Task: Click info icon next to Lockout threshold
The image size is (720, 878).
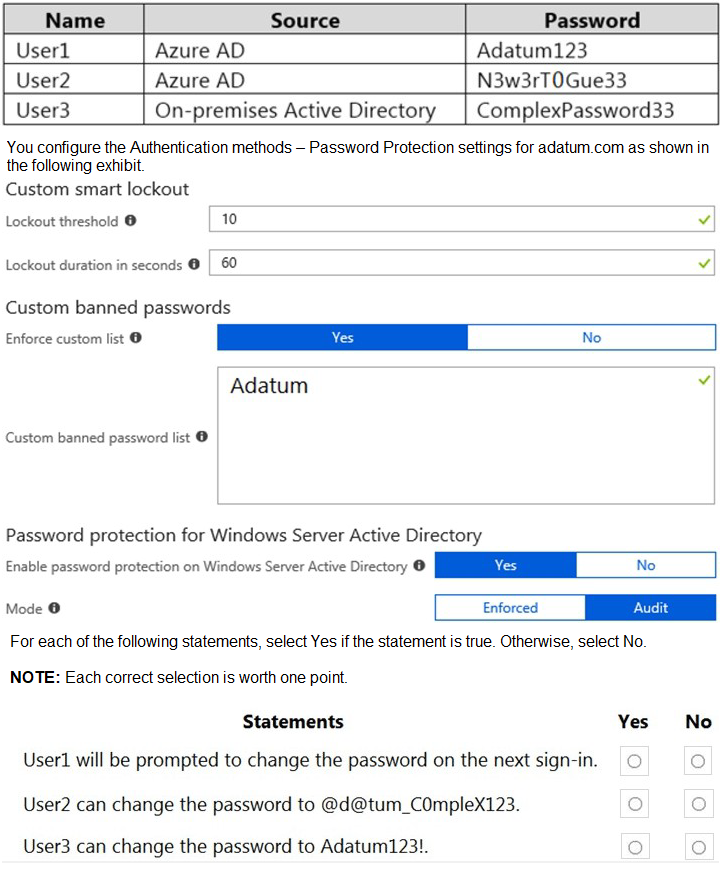Action: point(130,220)
